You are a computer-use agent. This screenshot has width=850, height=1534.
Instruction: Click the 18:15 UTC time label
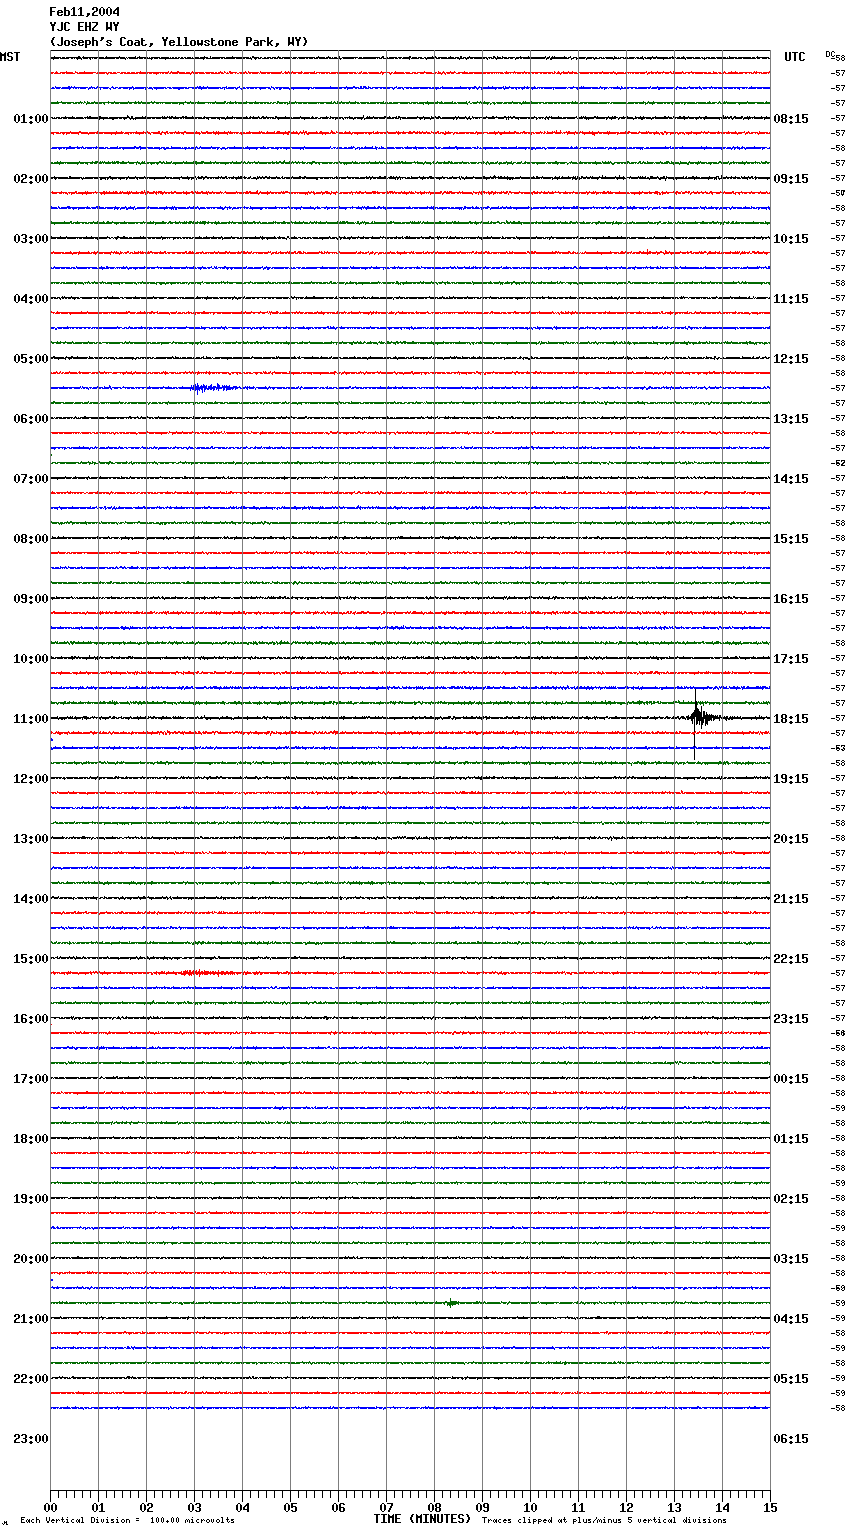pyautogui.click(x=791, y=719)
